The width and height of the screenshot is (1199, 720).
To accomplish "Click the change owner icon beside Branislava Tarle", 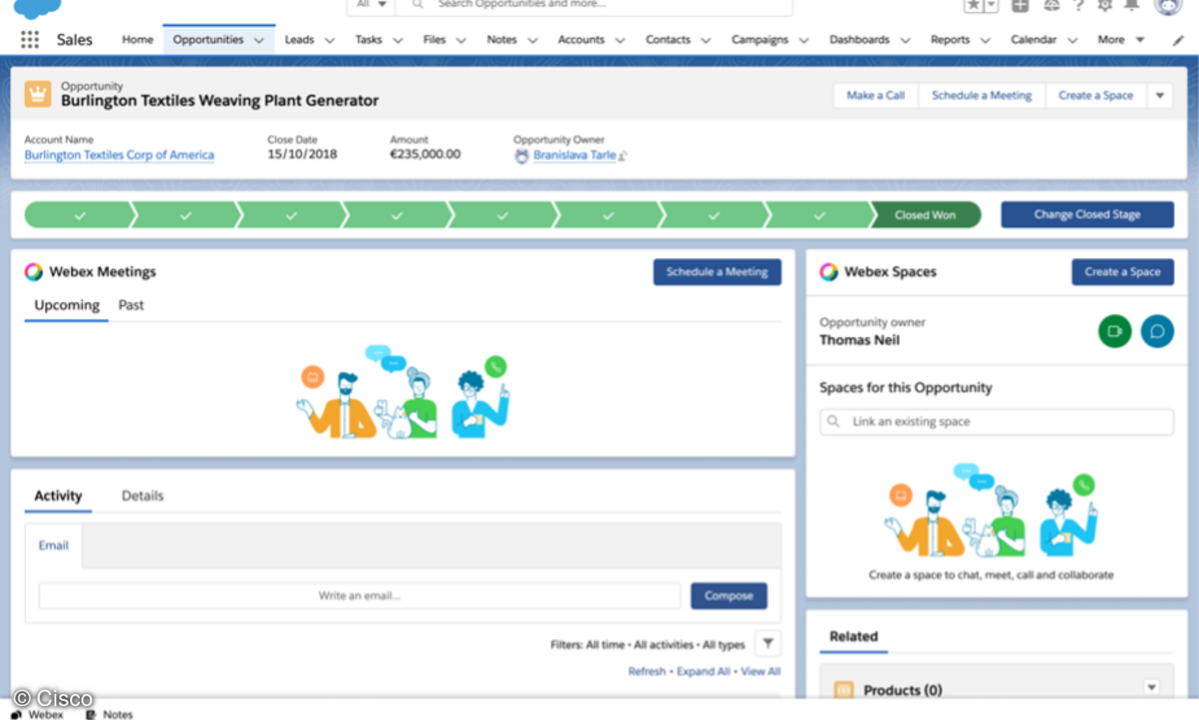I will (622, 156).
